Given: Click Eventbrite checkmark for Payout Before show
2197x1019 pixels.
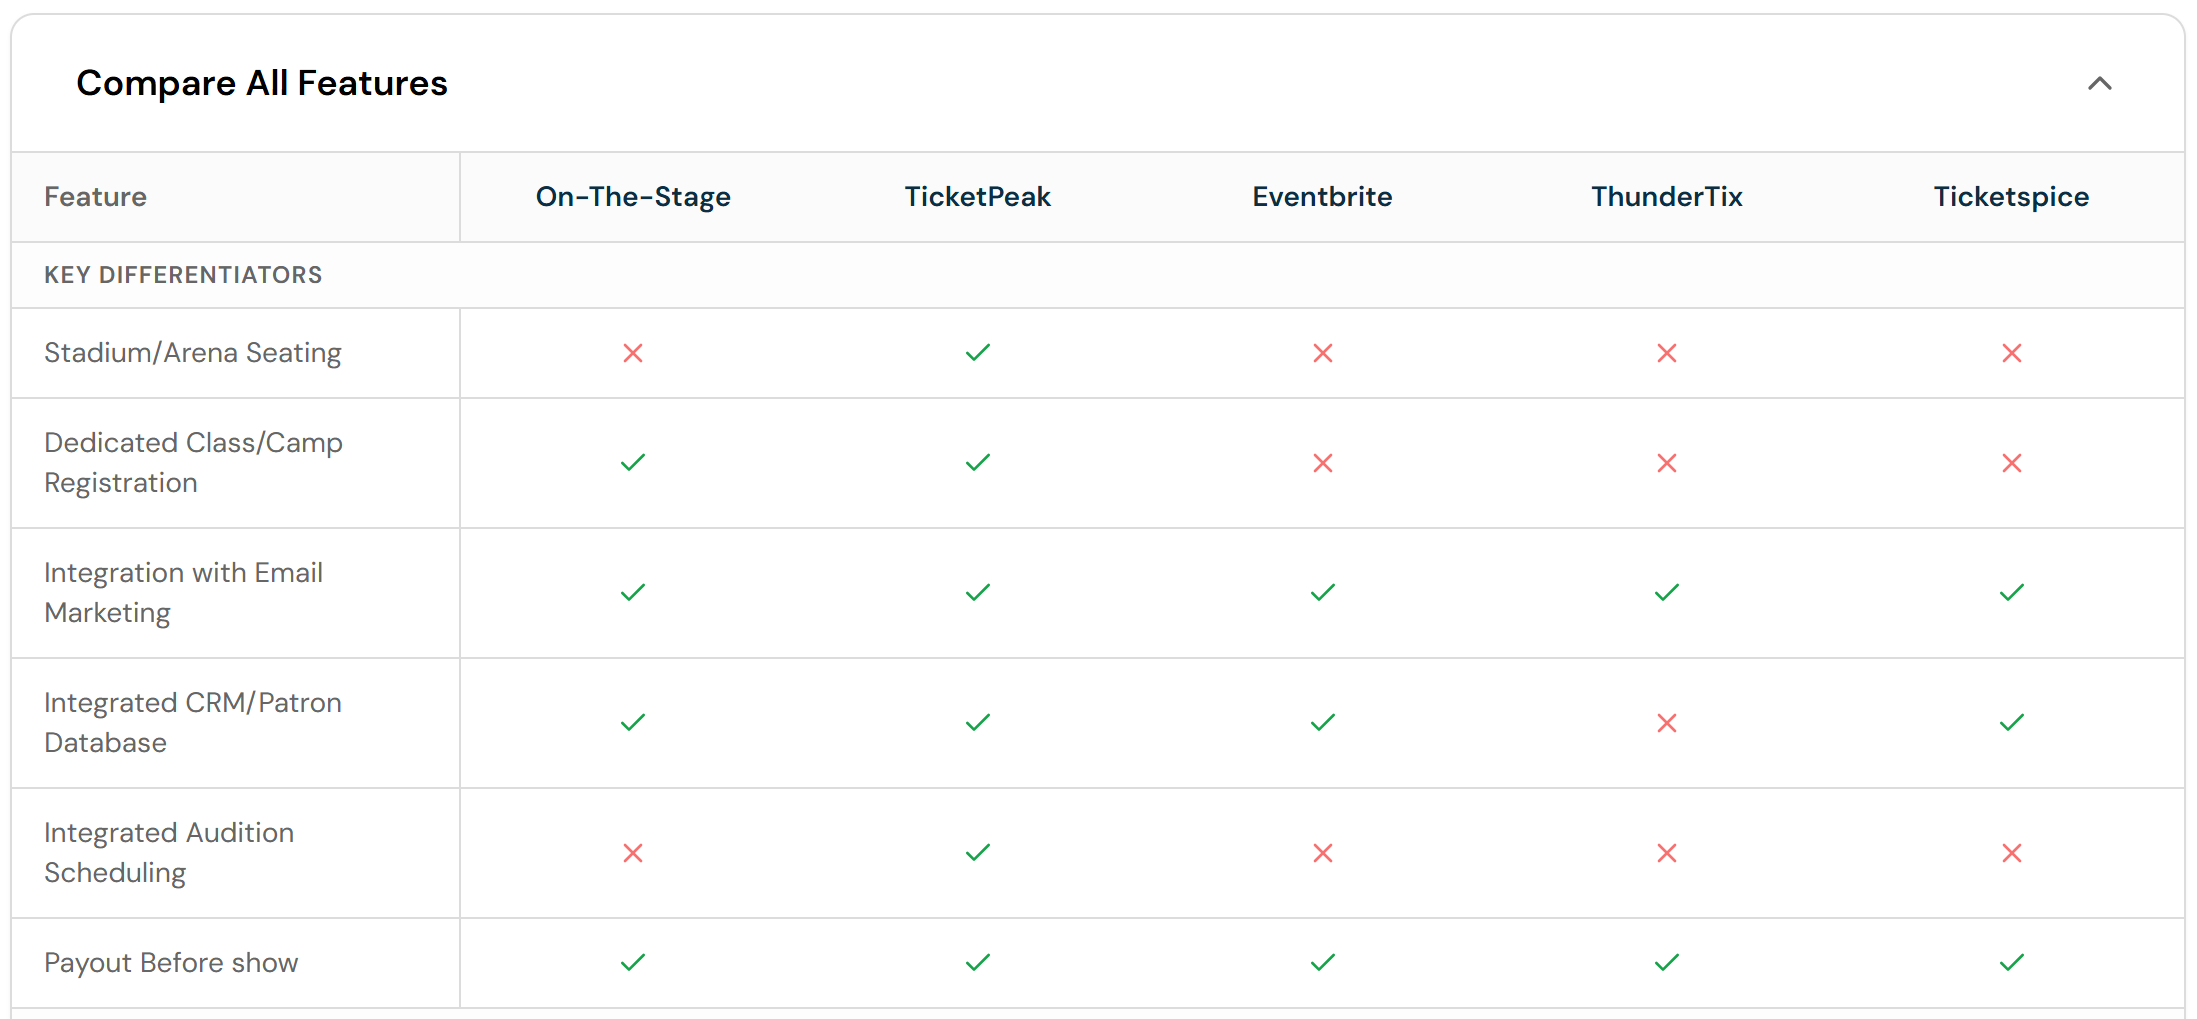Looking at the screenshot, I should (1323, 963).
